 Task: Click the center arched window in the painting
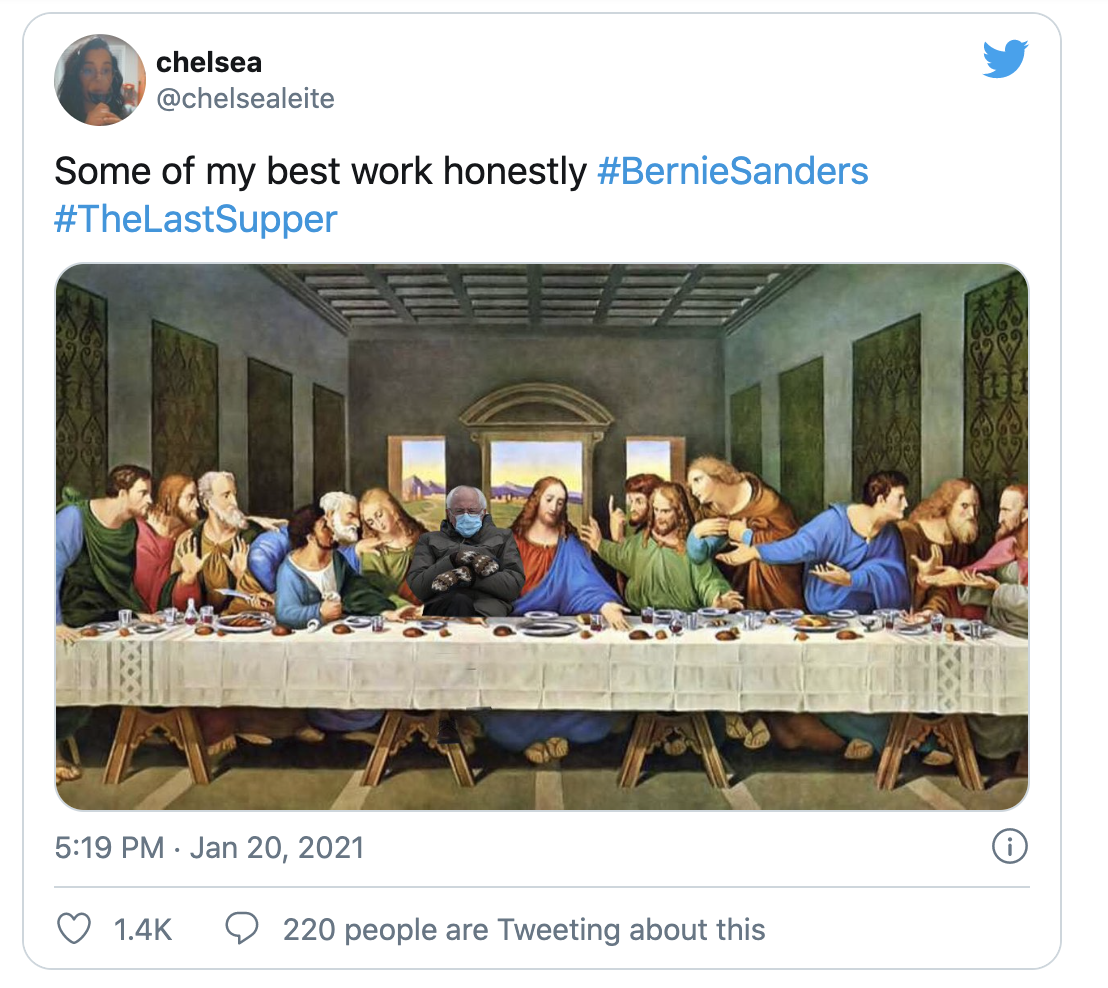pos(536,465)
